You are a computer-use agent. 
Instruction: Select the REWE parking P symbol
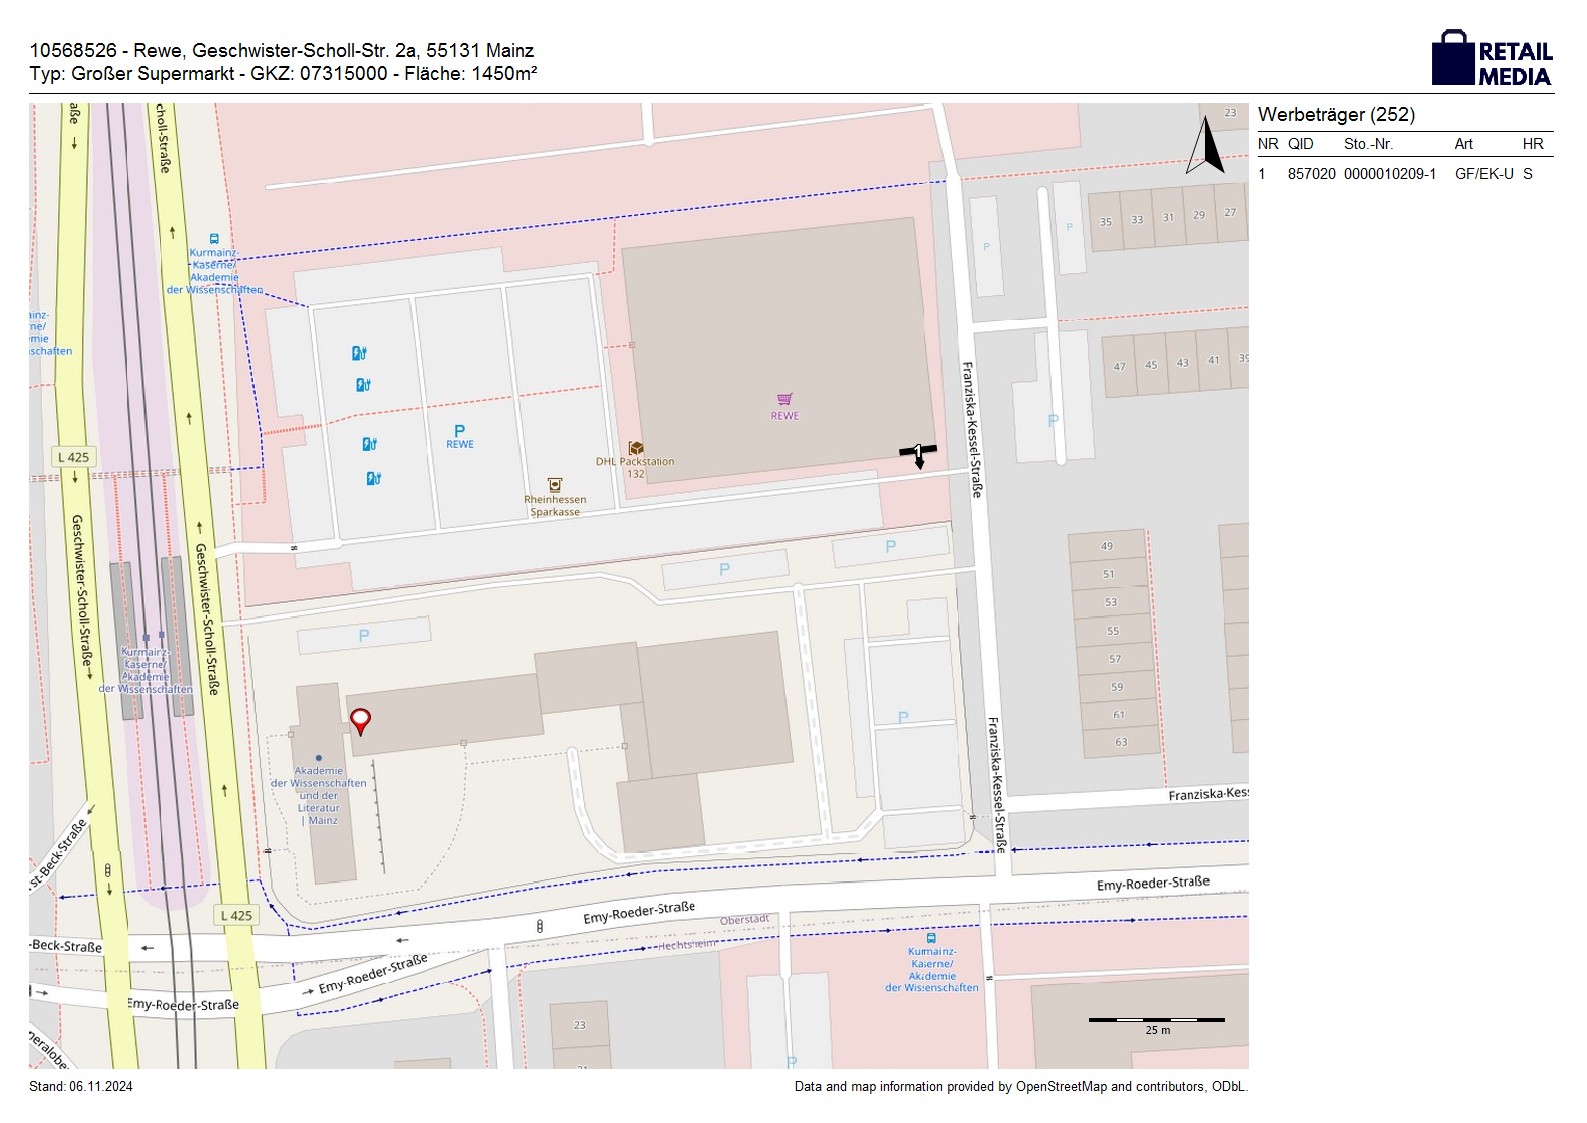[x=459, y=431]
